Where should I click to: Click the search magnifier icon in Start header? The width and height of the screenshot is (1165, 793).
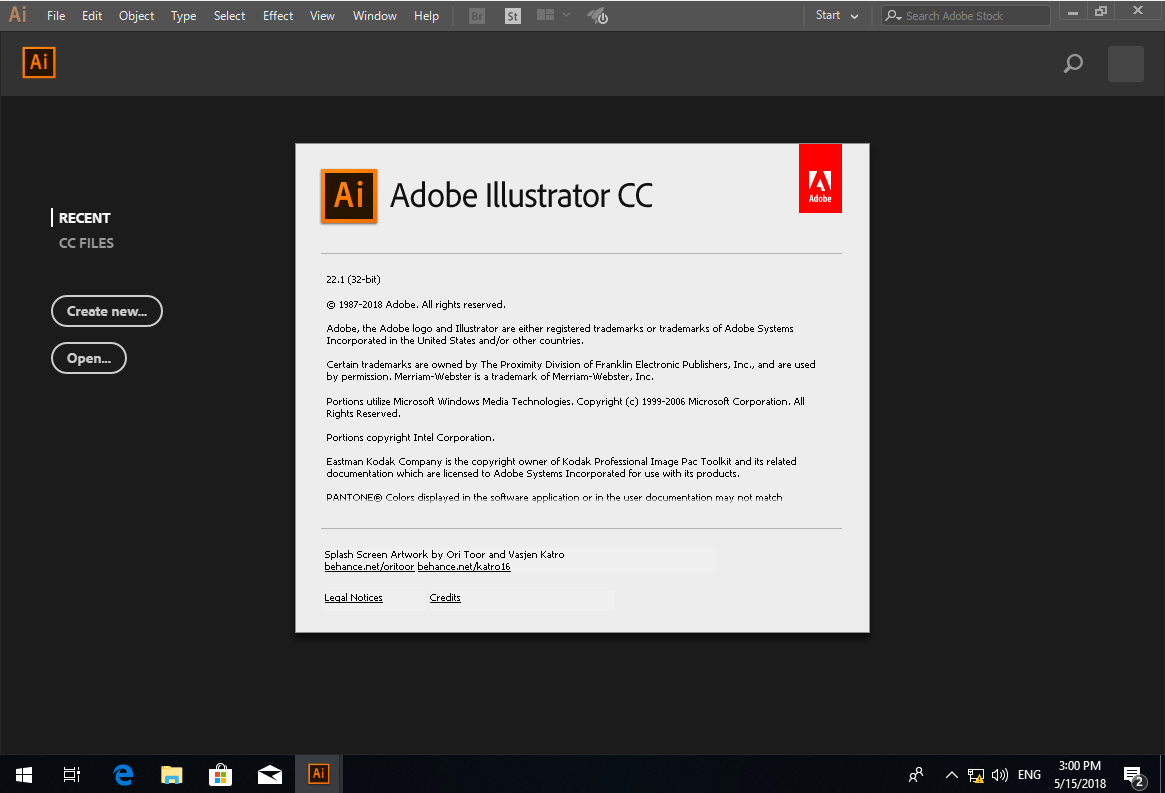point(1073,64)
